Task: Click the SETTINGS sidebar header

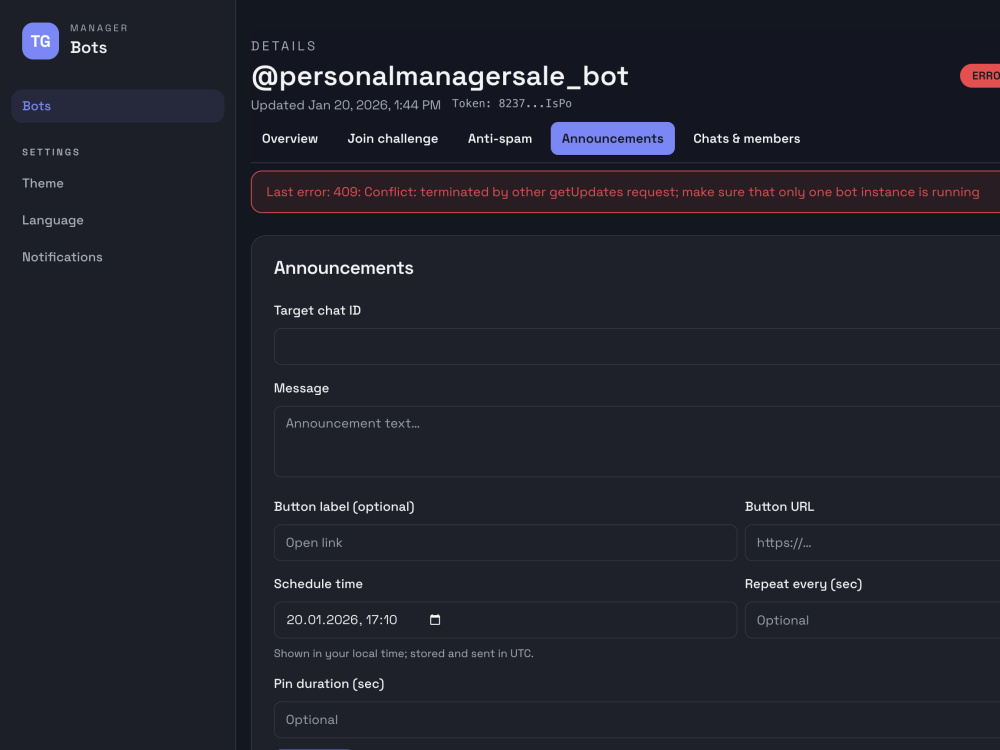Action: pos(51,152)
